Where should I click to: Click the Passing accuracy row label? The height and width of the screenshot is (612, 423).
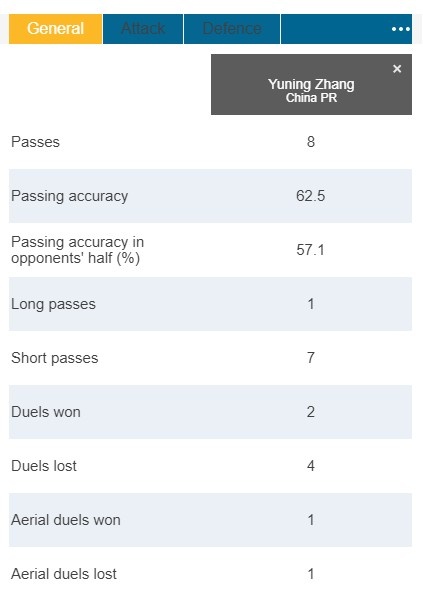pyautogui.click(x=69, y=196)
